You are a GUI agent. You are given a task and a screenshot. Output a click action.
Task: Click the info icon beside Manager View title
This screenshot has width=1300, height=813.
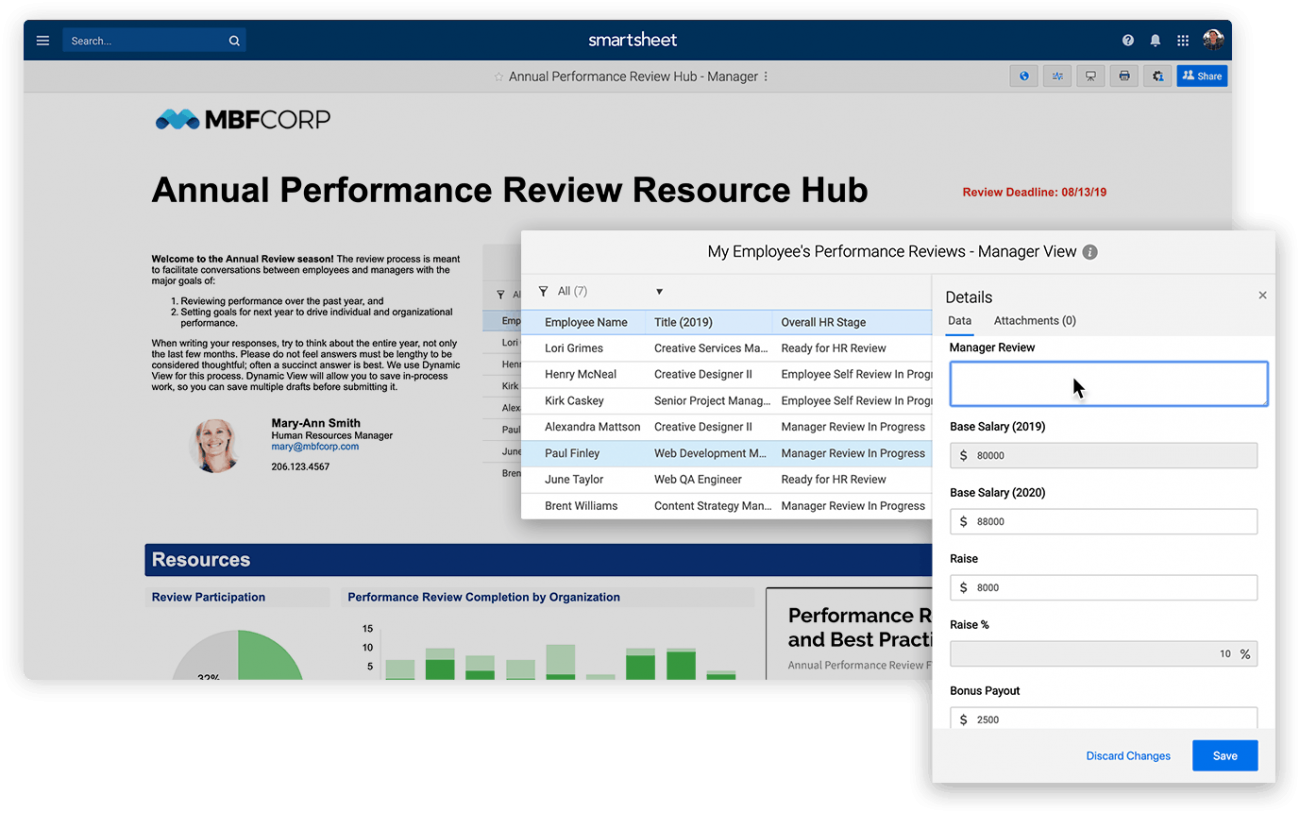point(1089,252)
